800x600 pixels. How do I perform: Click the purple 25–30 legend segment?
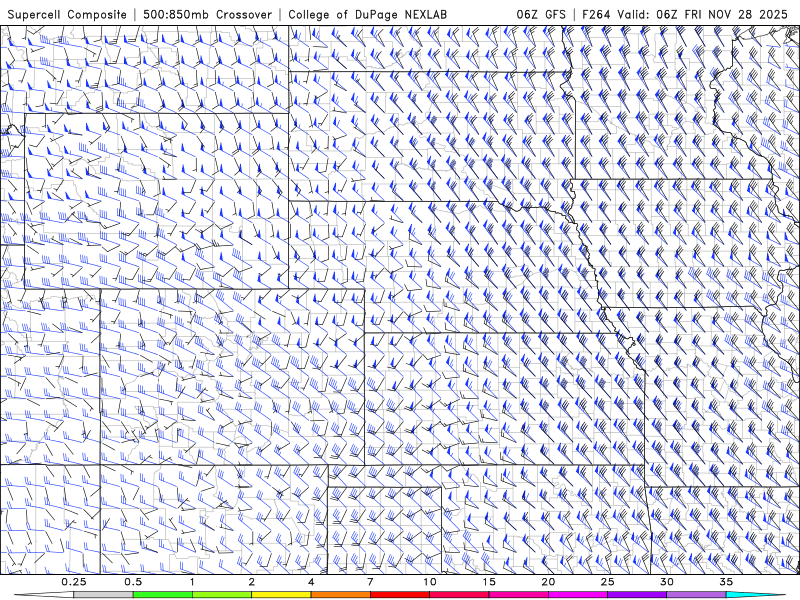[x=637, y=595]
